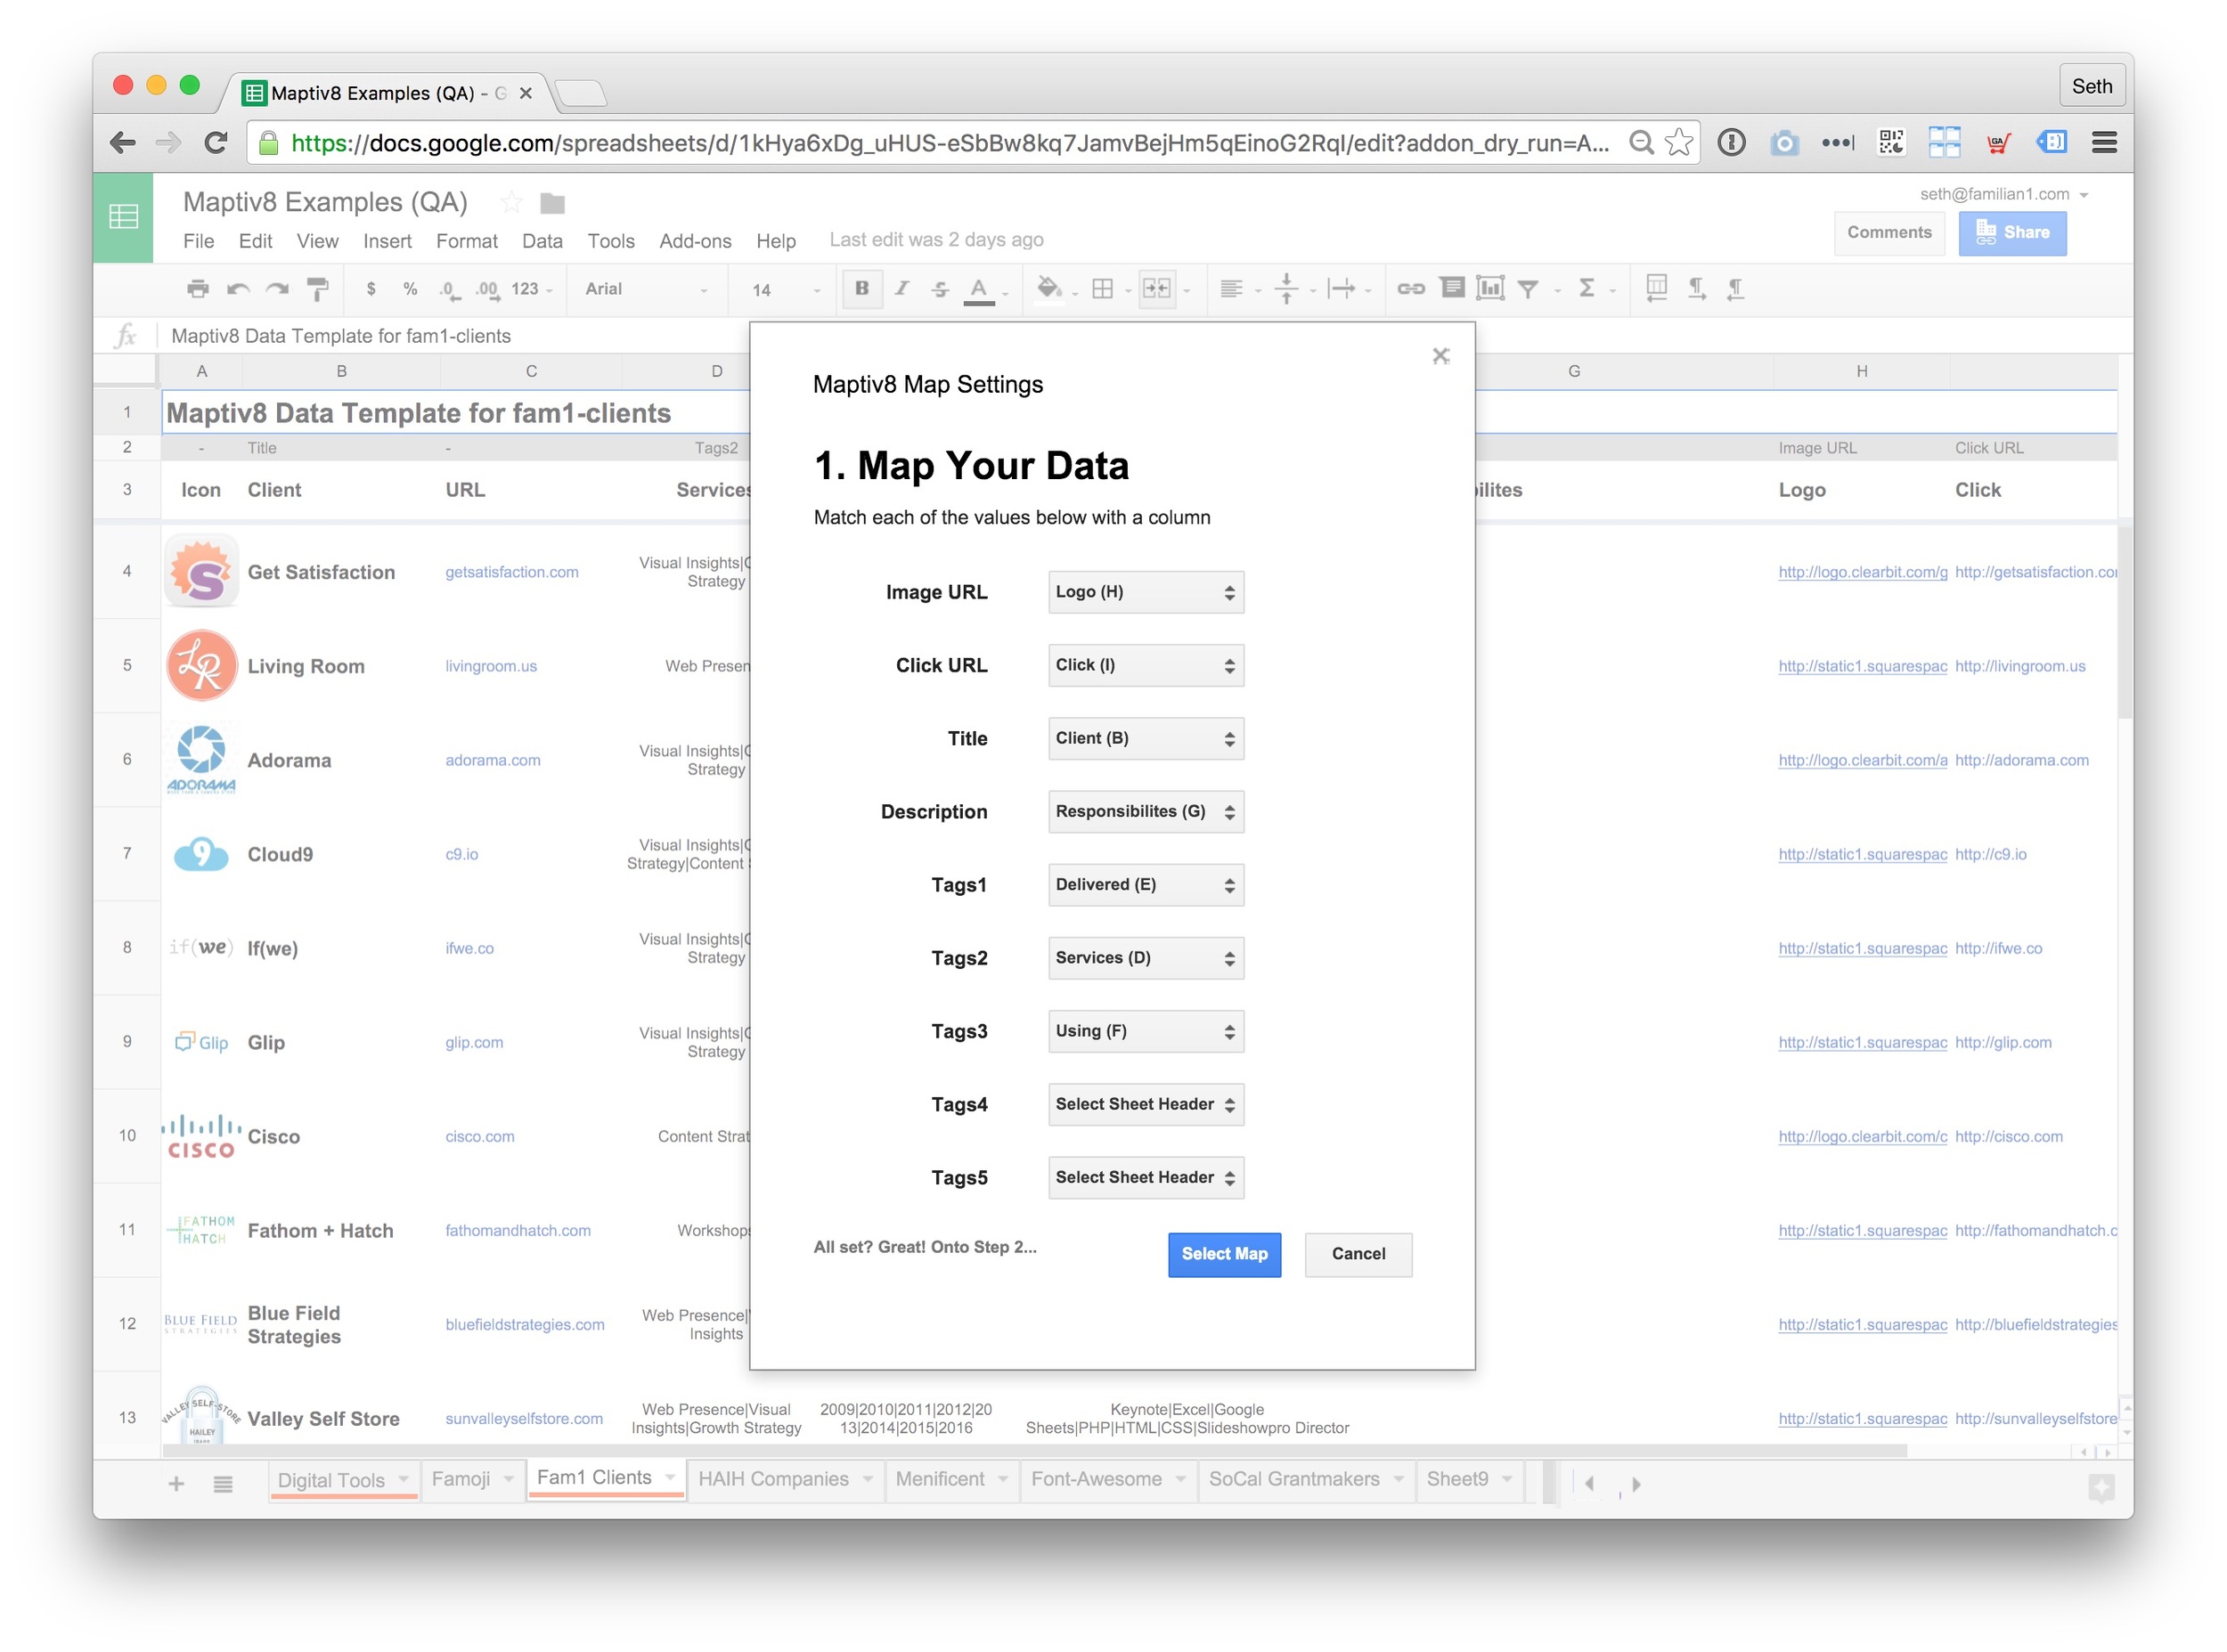This screenshot has height=1652, width=2227.
Task: Open the Tags3 column dropdown
Action: click(1146, 1030)
